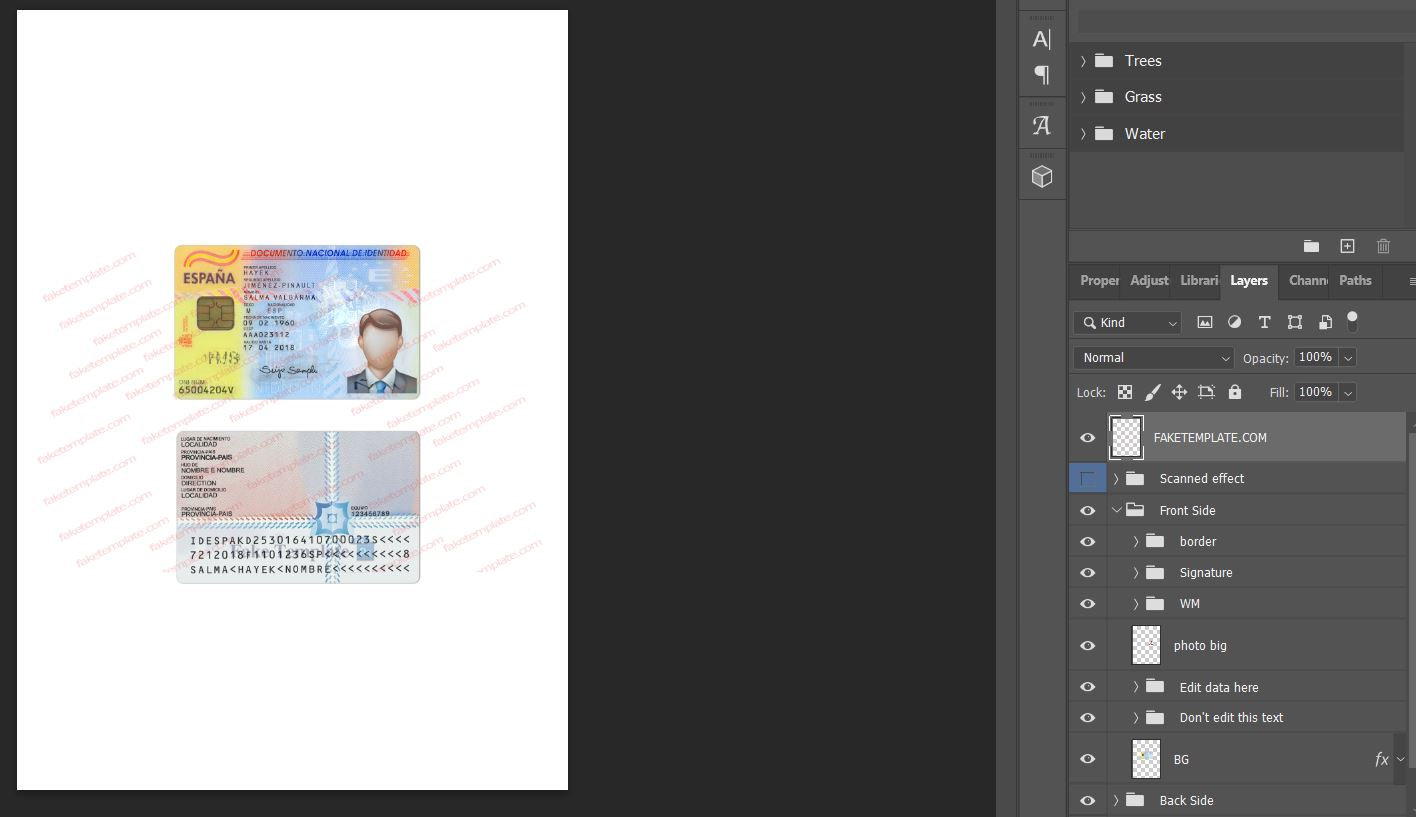Image resolution: width=1416 pixels, height=817 pixels.
Task: Click the Water group folder icon
Action: (1104, 133)
